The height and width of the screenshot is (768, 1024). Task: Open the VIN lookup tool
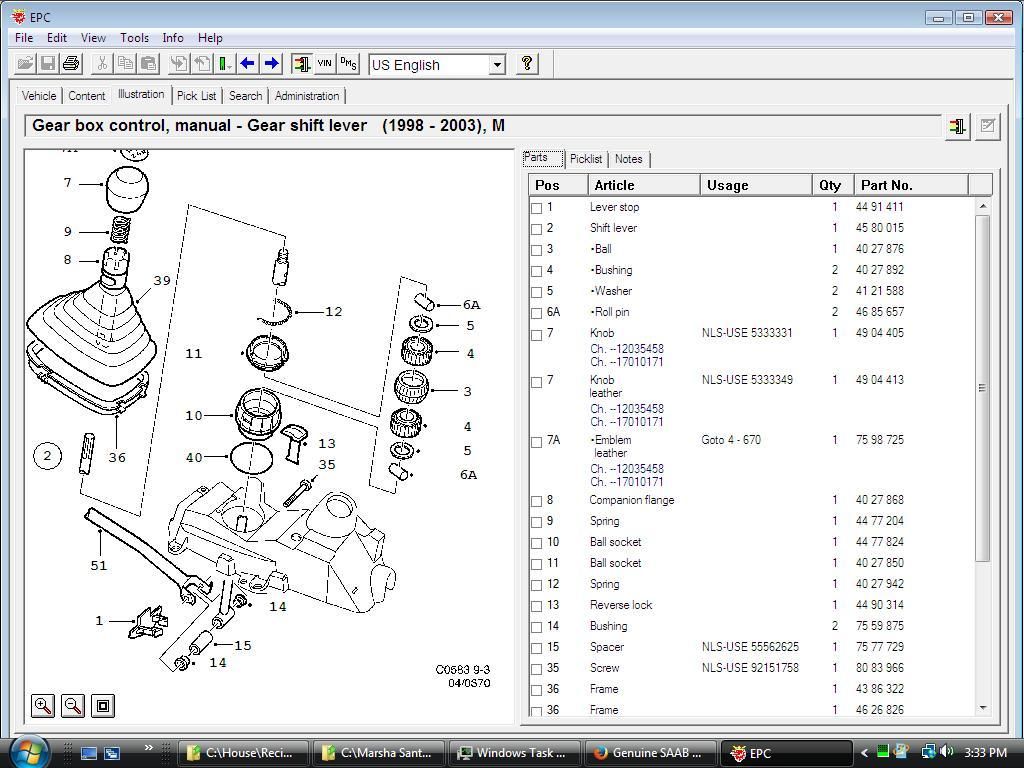click(324, 64)
